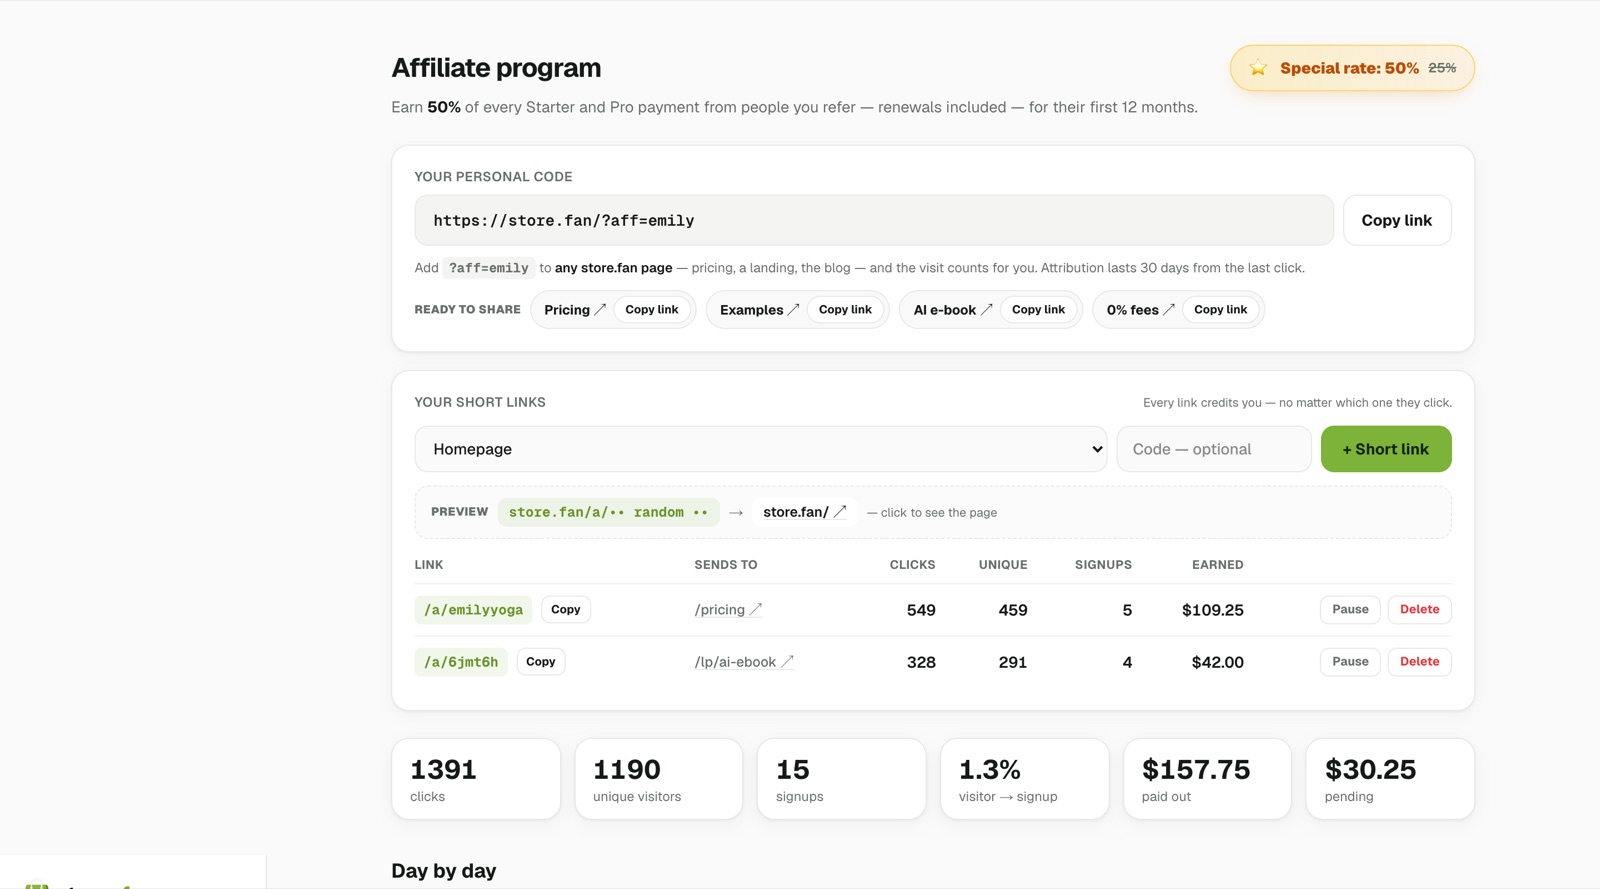Open the 0% fees external link
1600x889 pixels.
1140,310
